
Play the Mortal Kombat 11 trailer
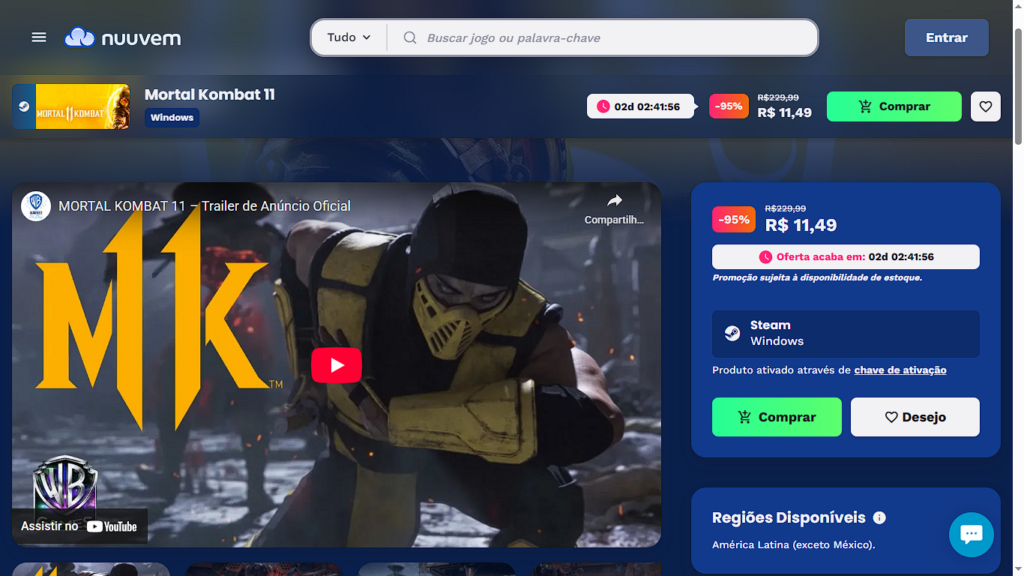(336, 365)
